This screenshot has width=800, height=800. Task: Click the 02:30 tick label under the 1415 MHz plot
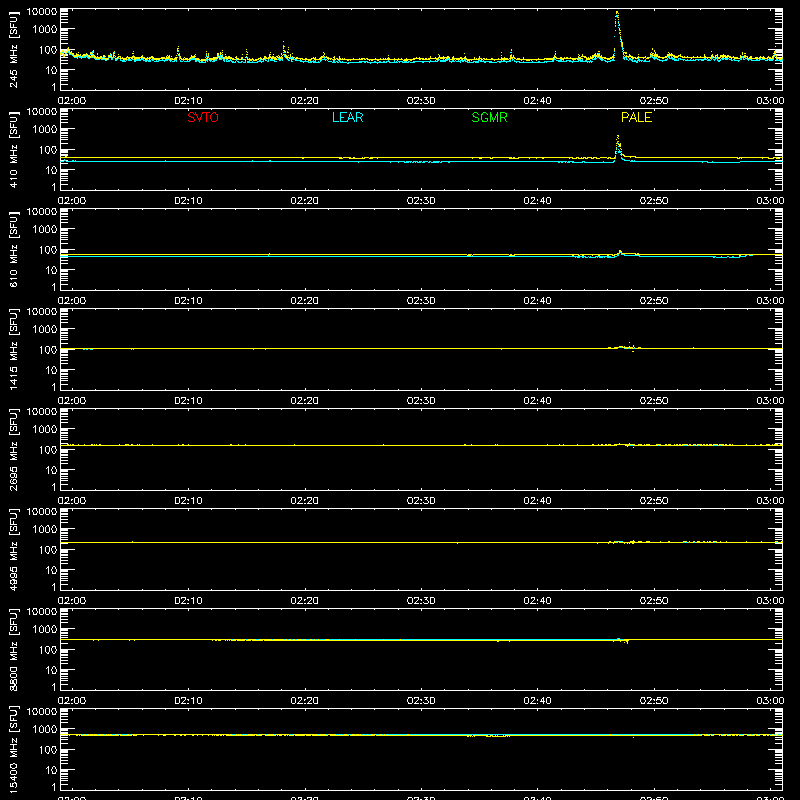pyautogui.click(x=421, y=401)
